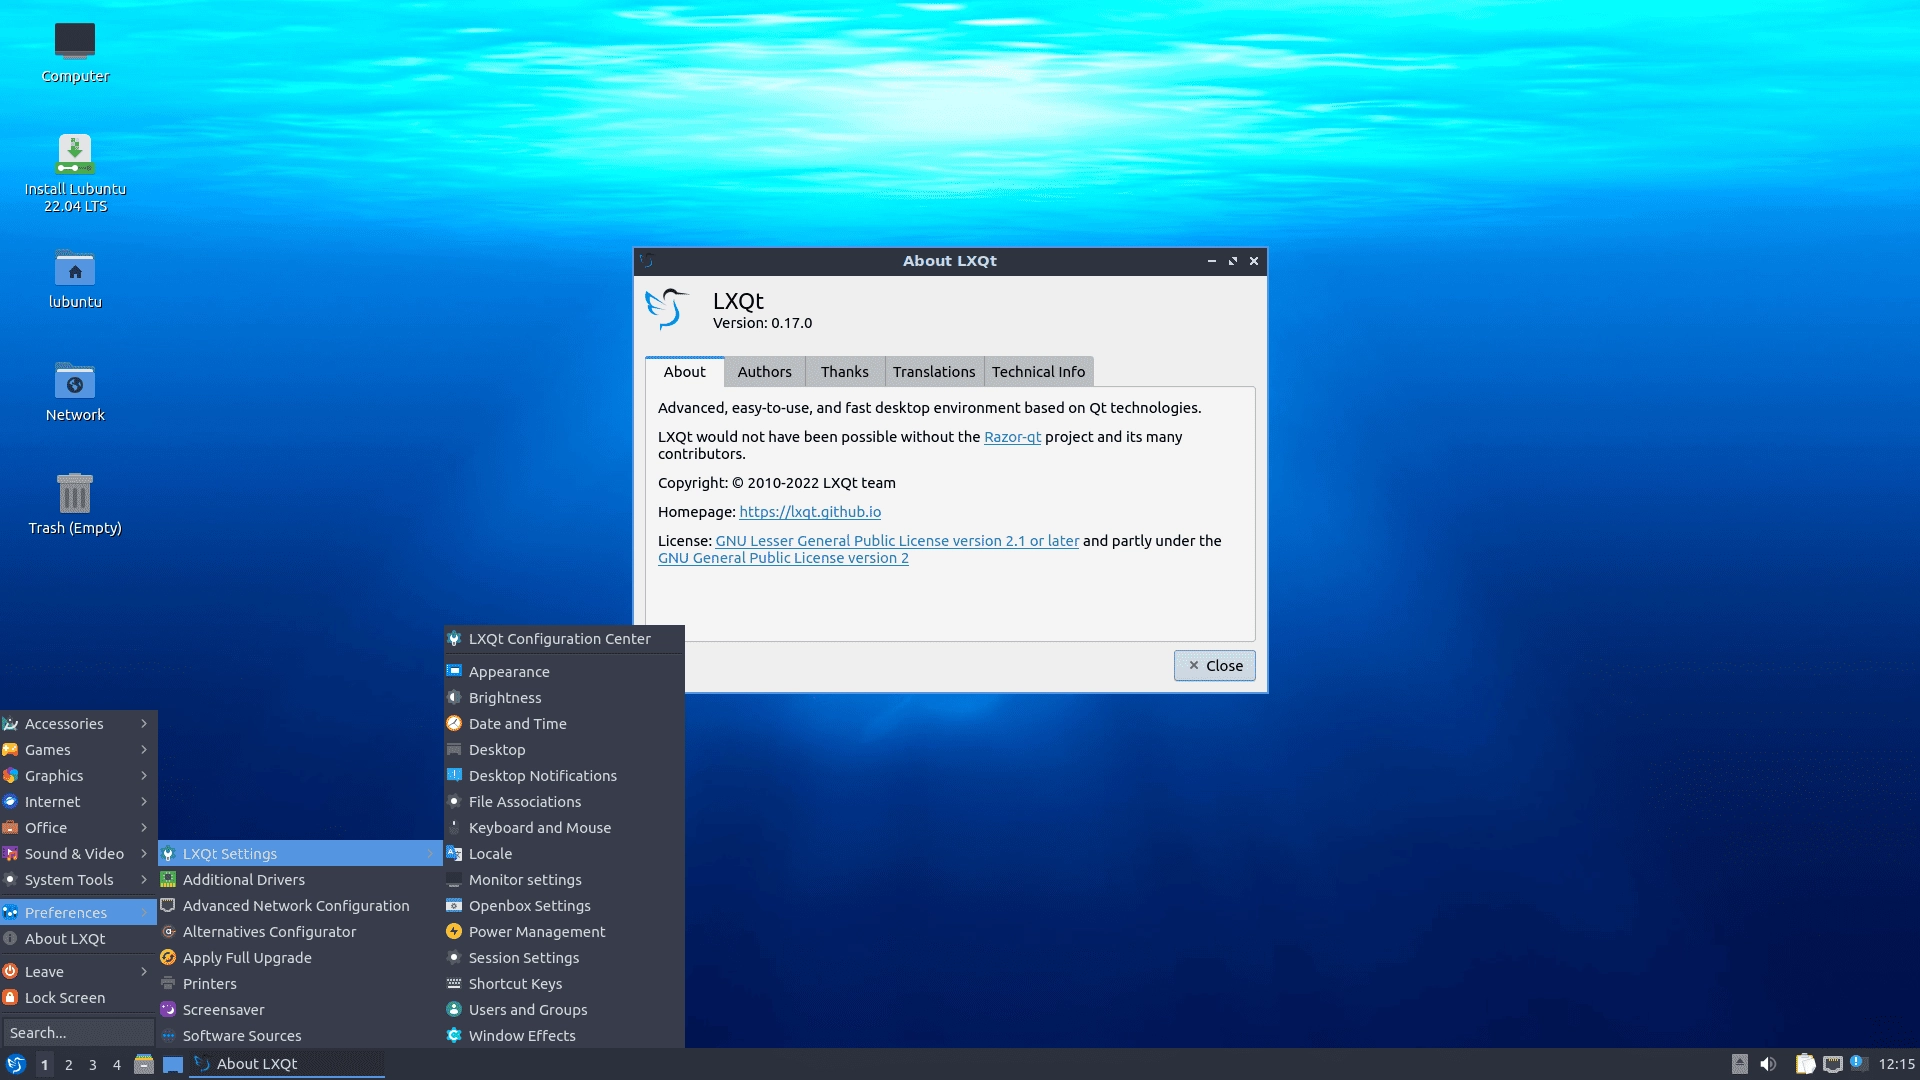
Task: Open Advanced Network Configuration entry
Action: pyautogui.click(x=300, y=905)
